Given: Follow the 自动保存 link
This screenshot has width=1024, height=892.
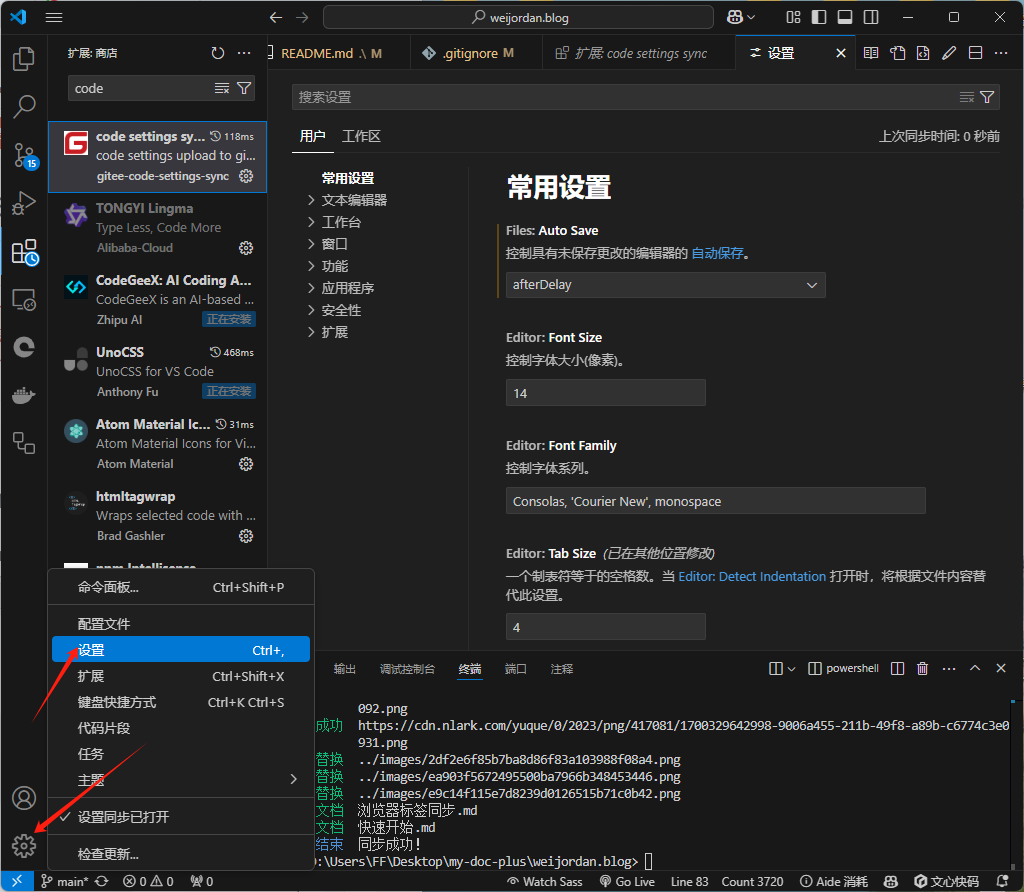Looking at the screenshot, I should click(x=718, y=253).
